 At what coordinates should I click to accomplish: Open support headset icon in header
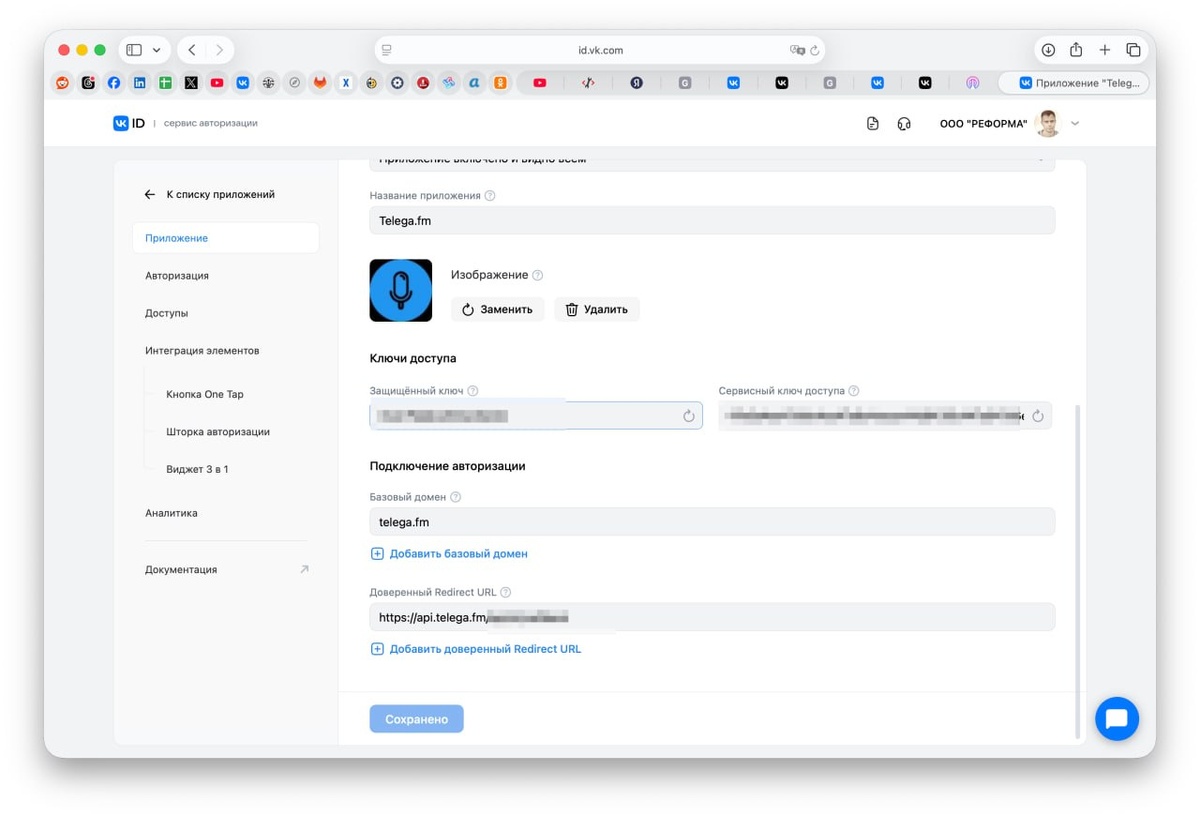tap(904, 123)
